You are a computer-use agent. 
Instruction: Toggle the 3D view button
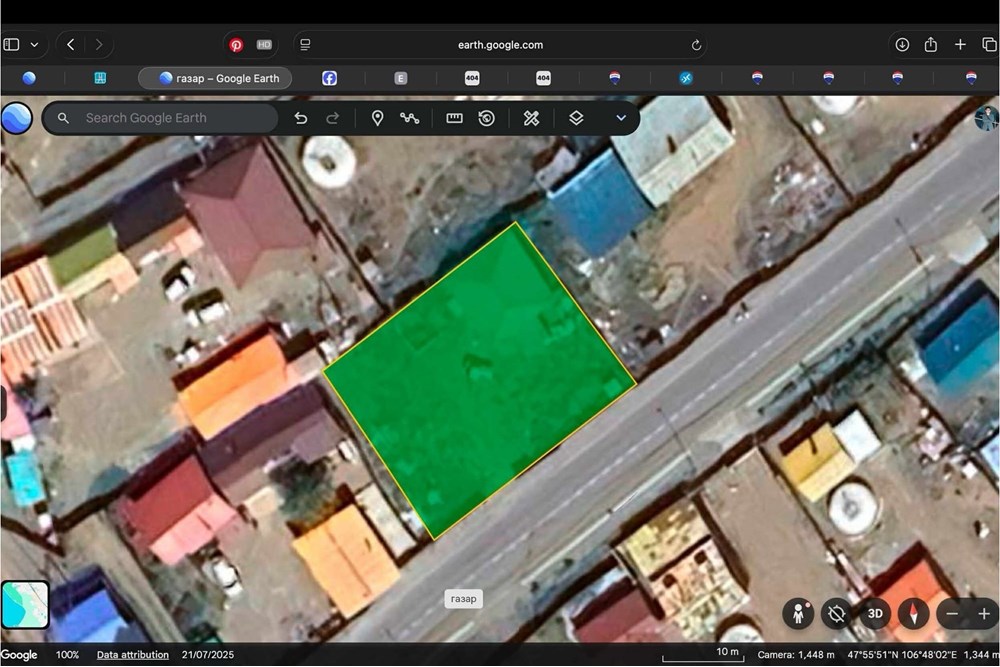click(x=875, y=613)
